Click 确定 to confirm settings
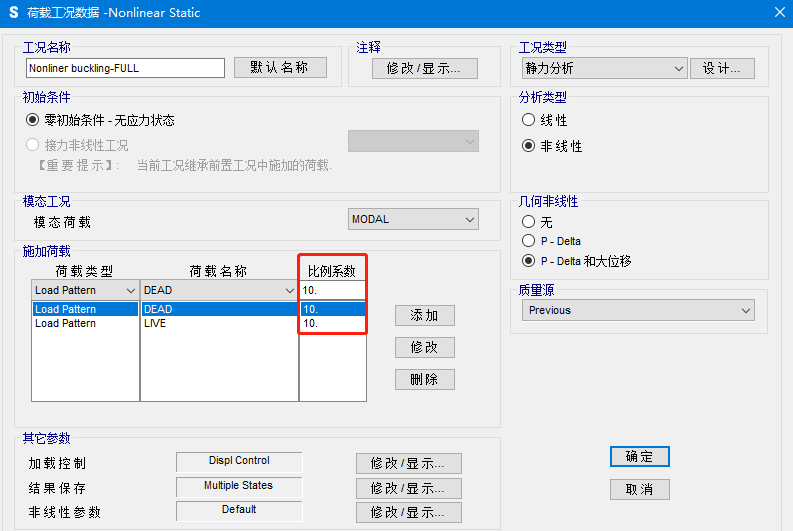The image size is (793, 531). coord(639,456)
